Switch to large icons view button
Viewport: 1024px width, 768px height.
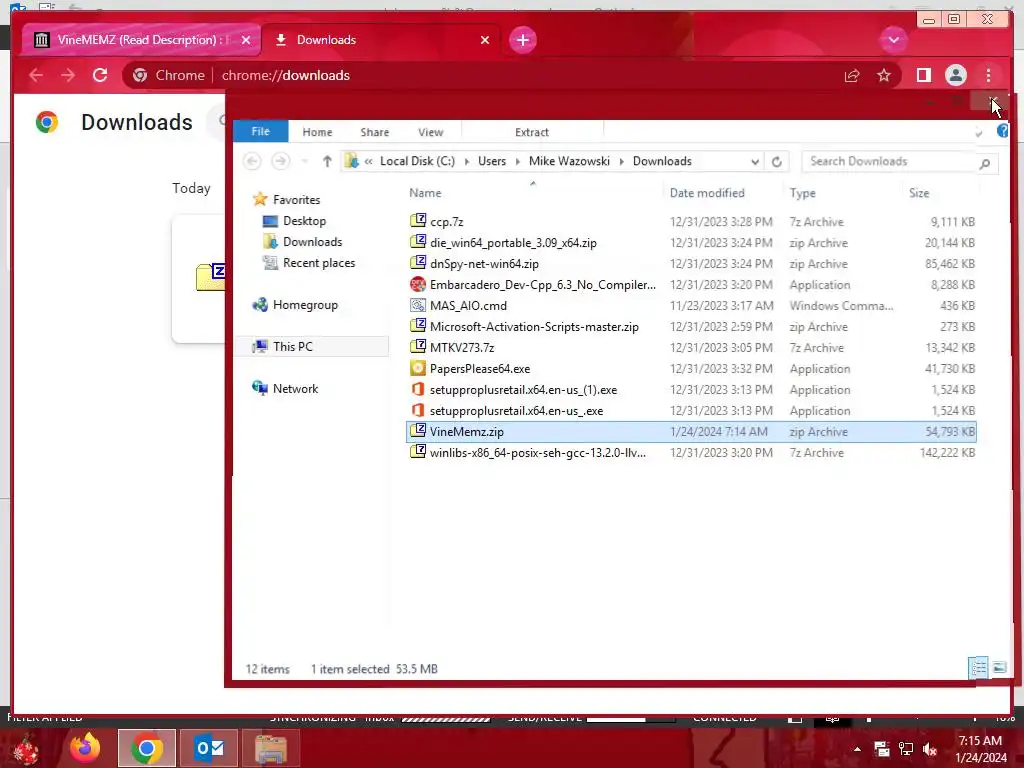pyautogui.click(x=999, y=667)
